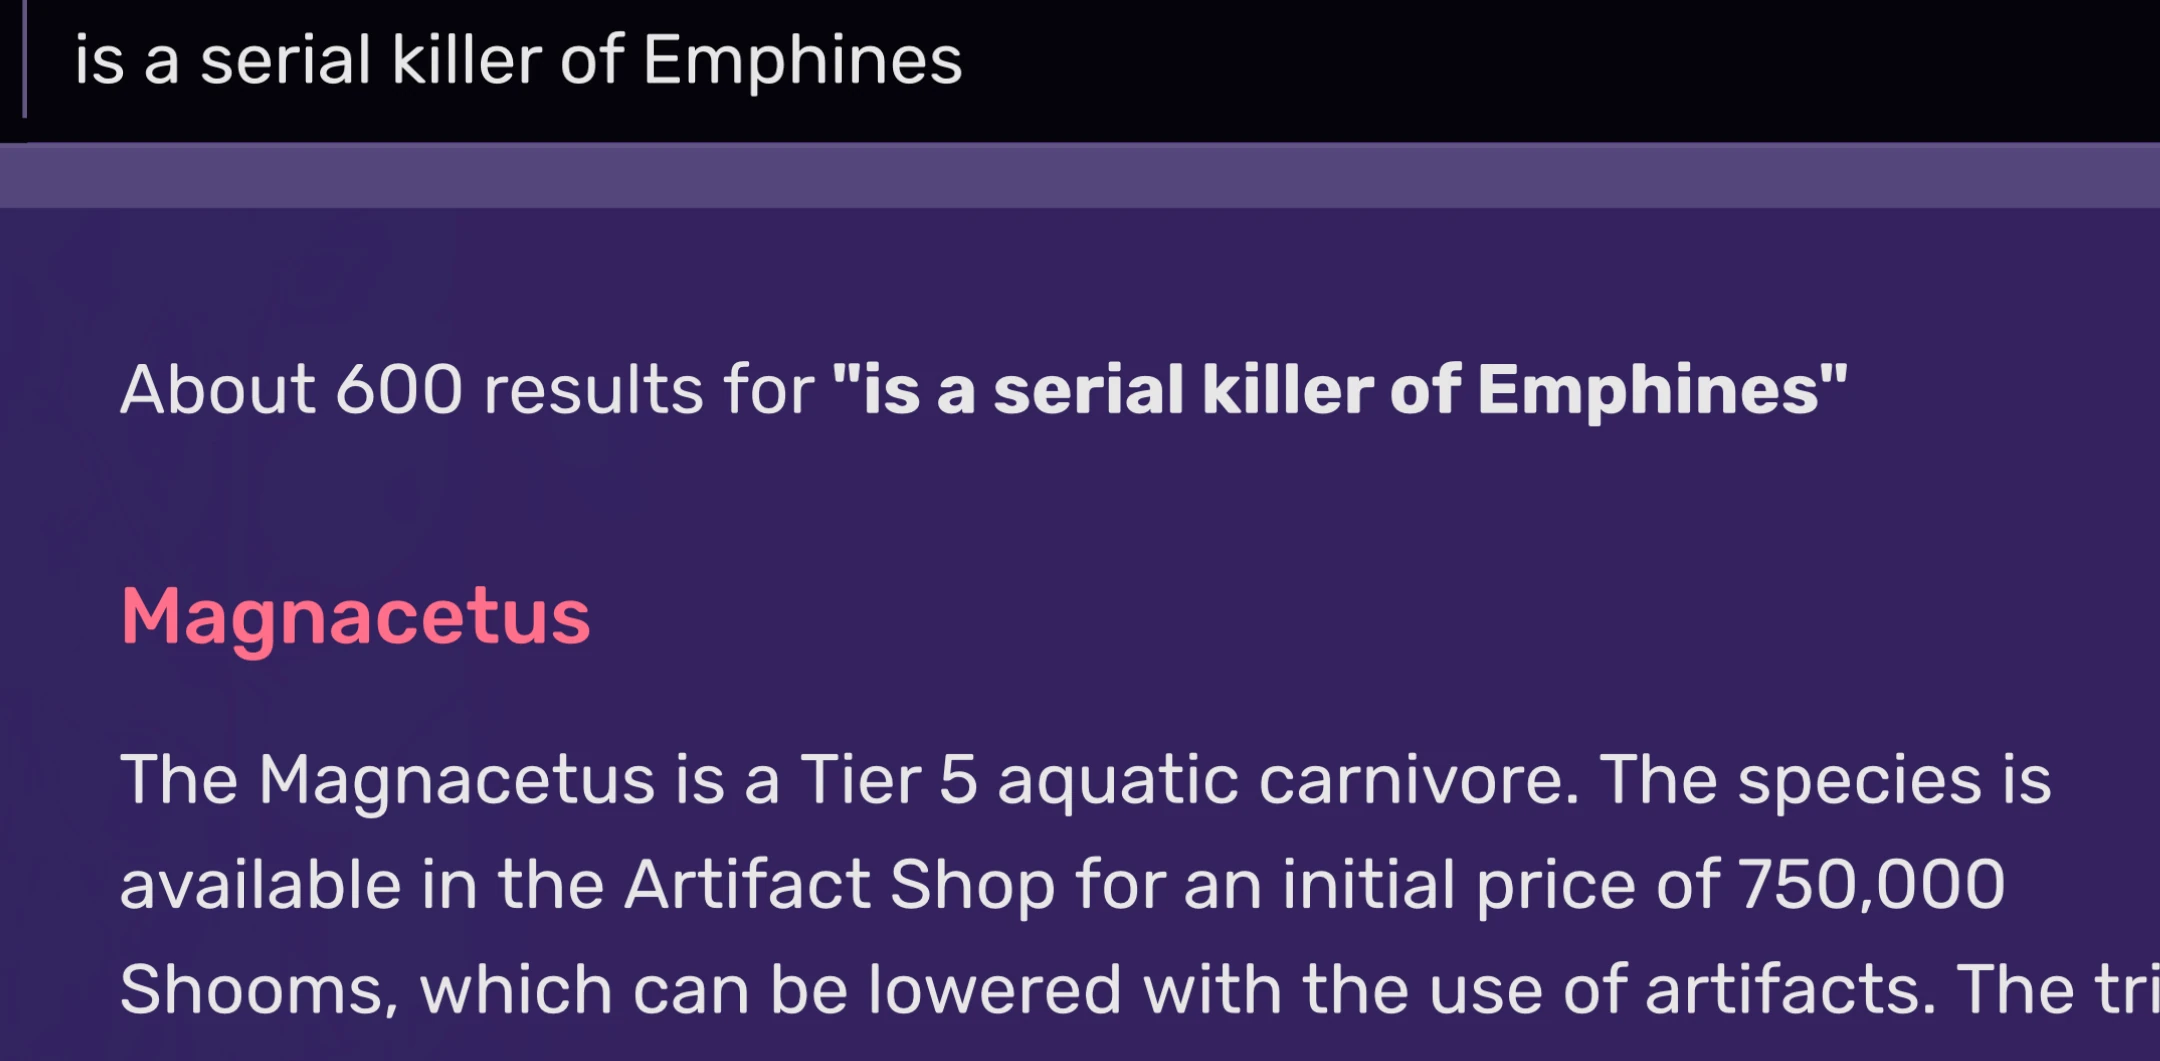Click "Tier 5" in the result description

888,780
